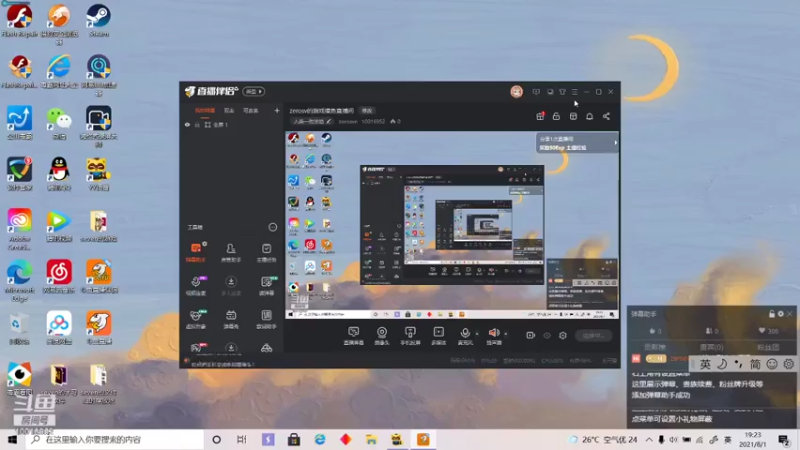The width and height of the screenshot is (800, 450).
Task: Open Windows Start menu
Action: click(12, 439)
